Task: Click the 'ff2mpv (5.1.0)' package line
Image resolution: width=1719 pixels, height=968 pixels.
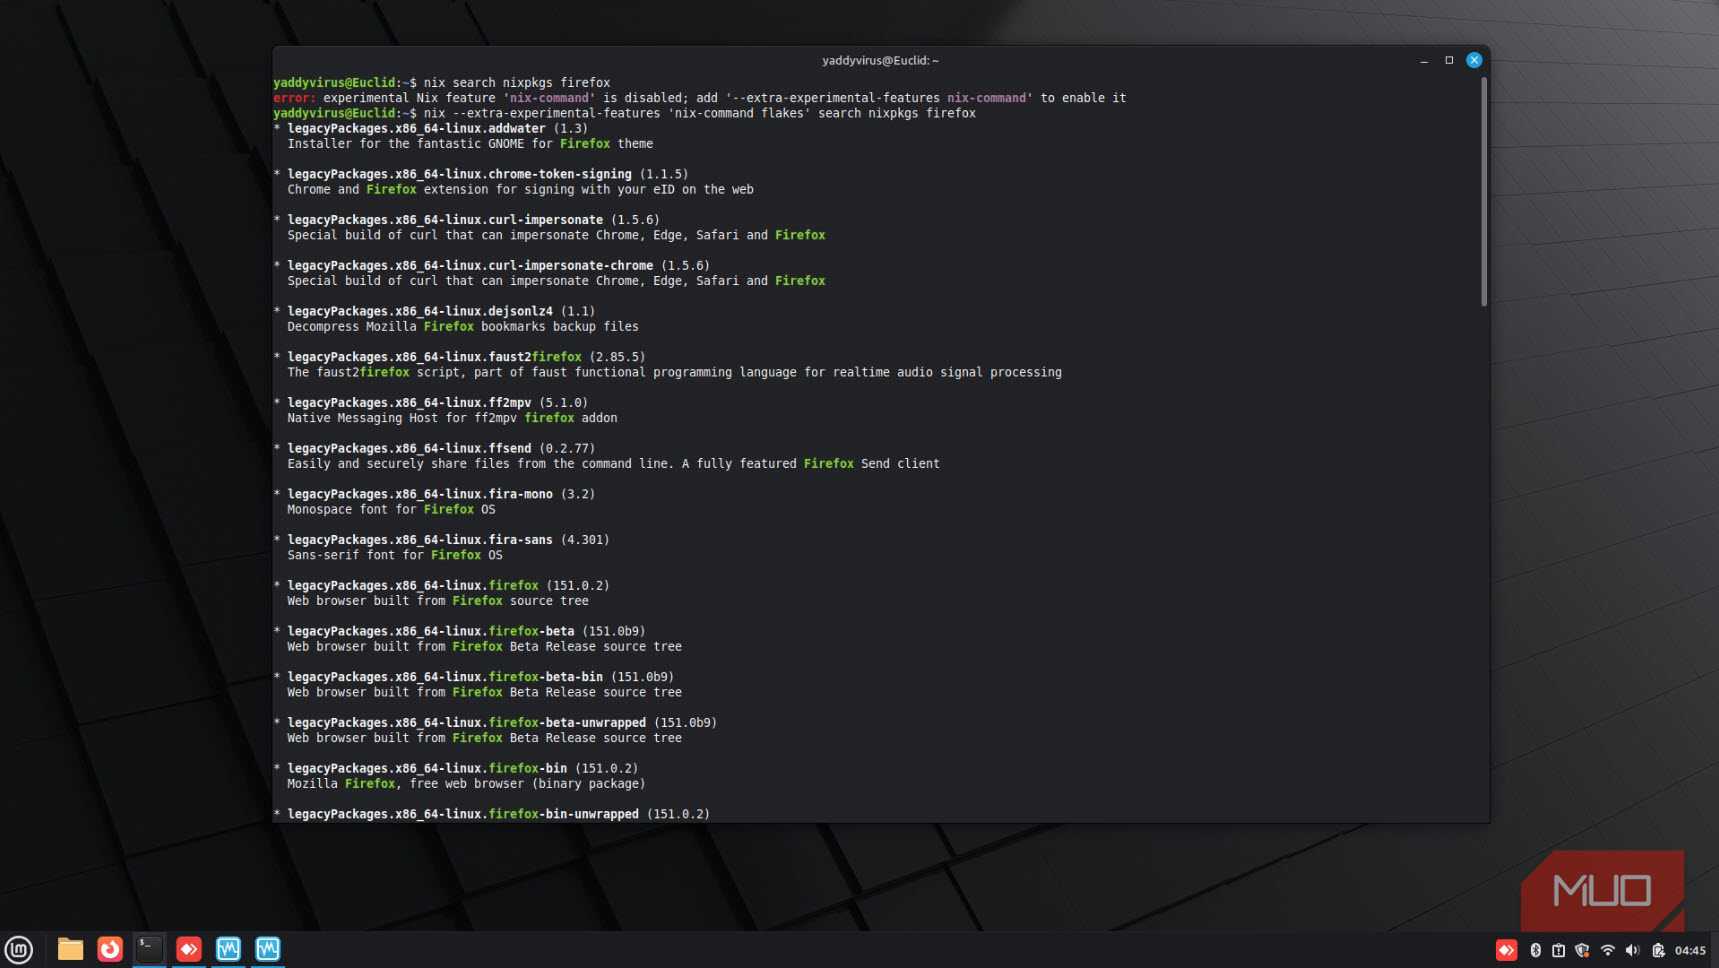Action: point(431,403)
